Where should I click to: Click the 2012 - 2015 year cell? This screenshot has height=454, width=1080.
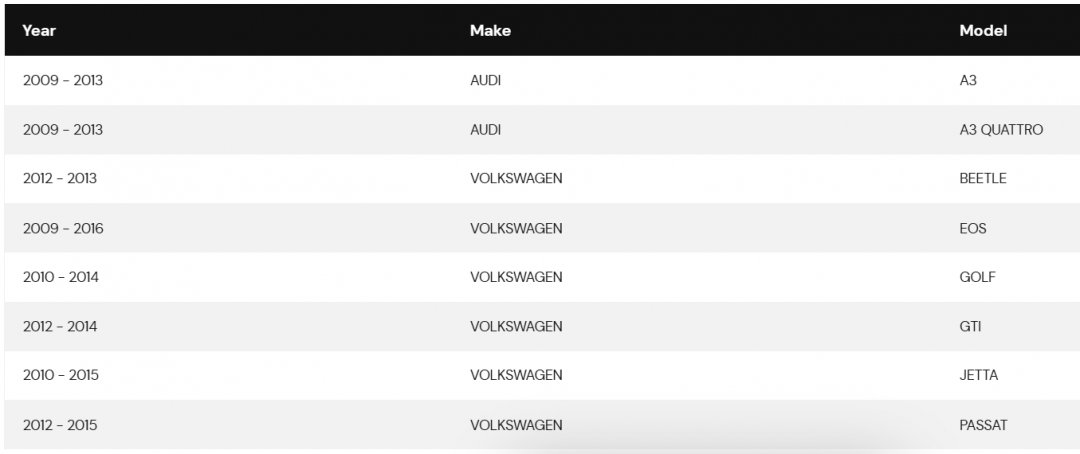(x=60, y=425)
